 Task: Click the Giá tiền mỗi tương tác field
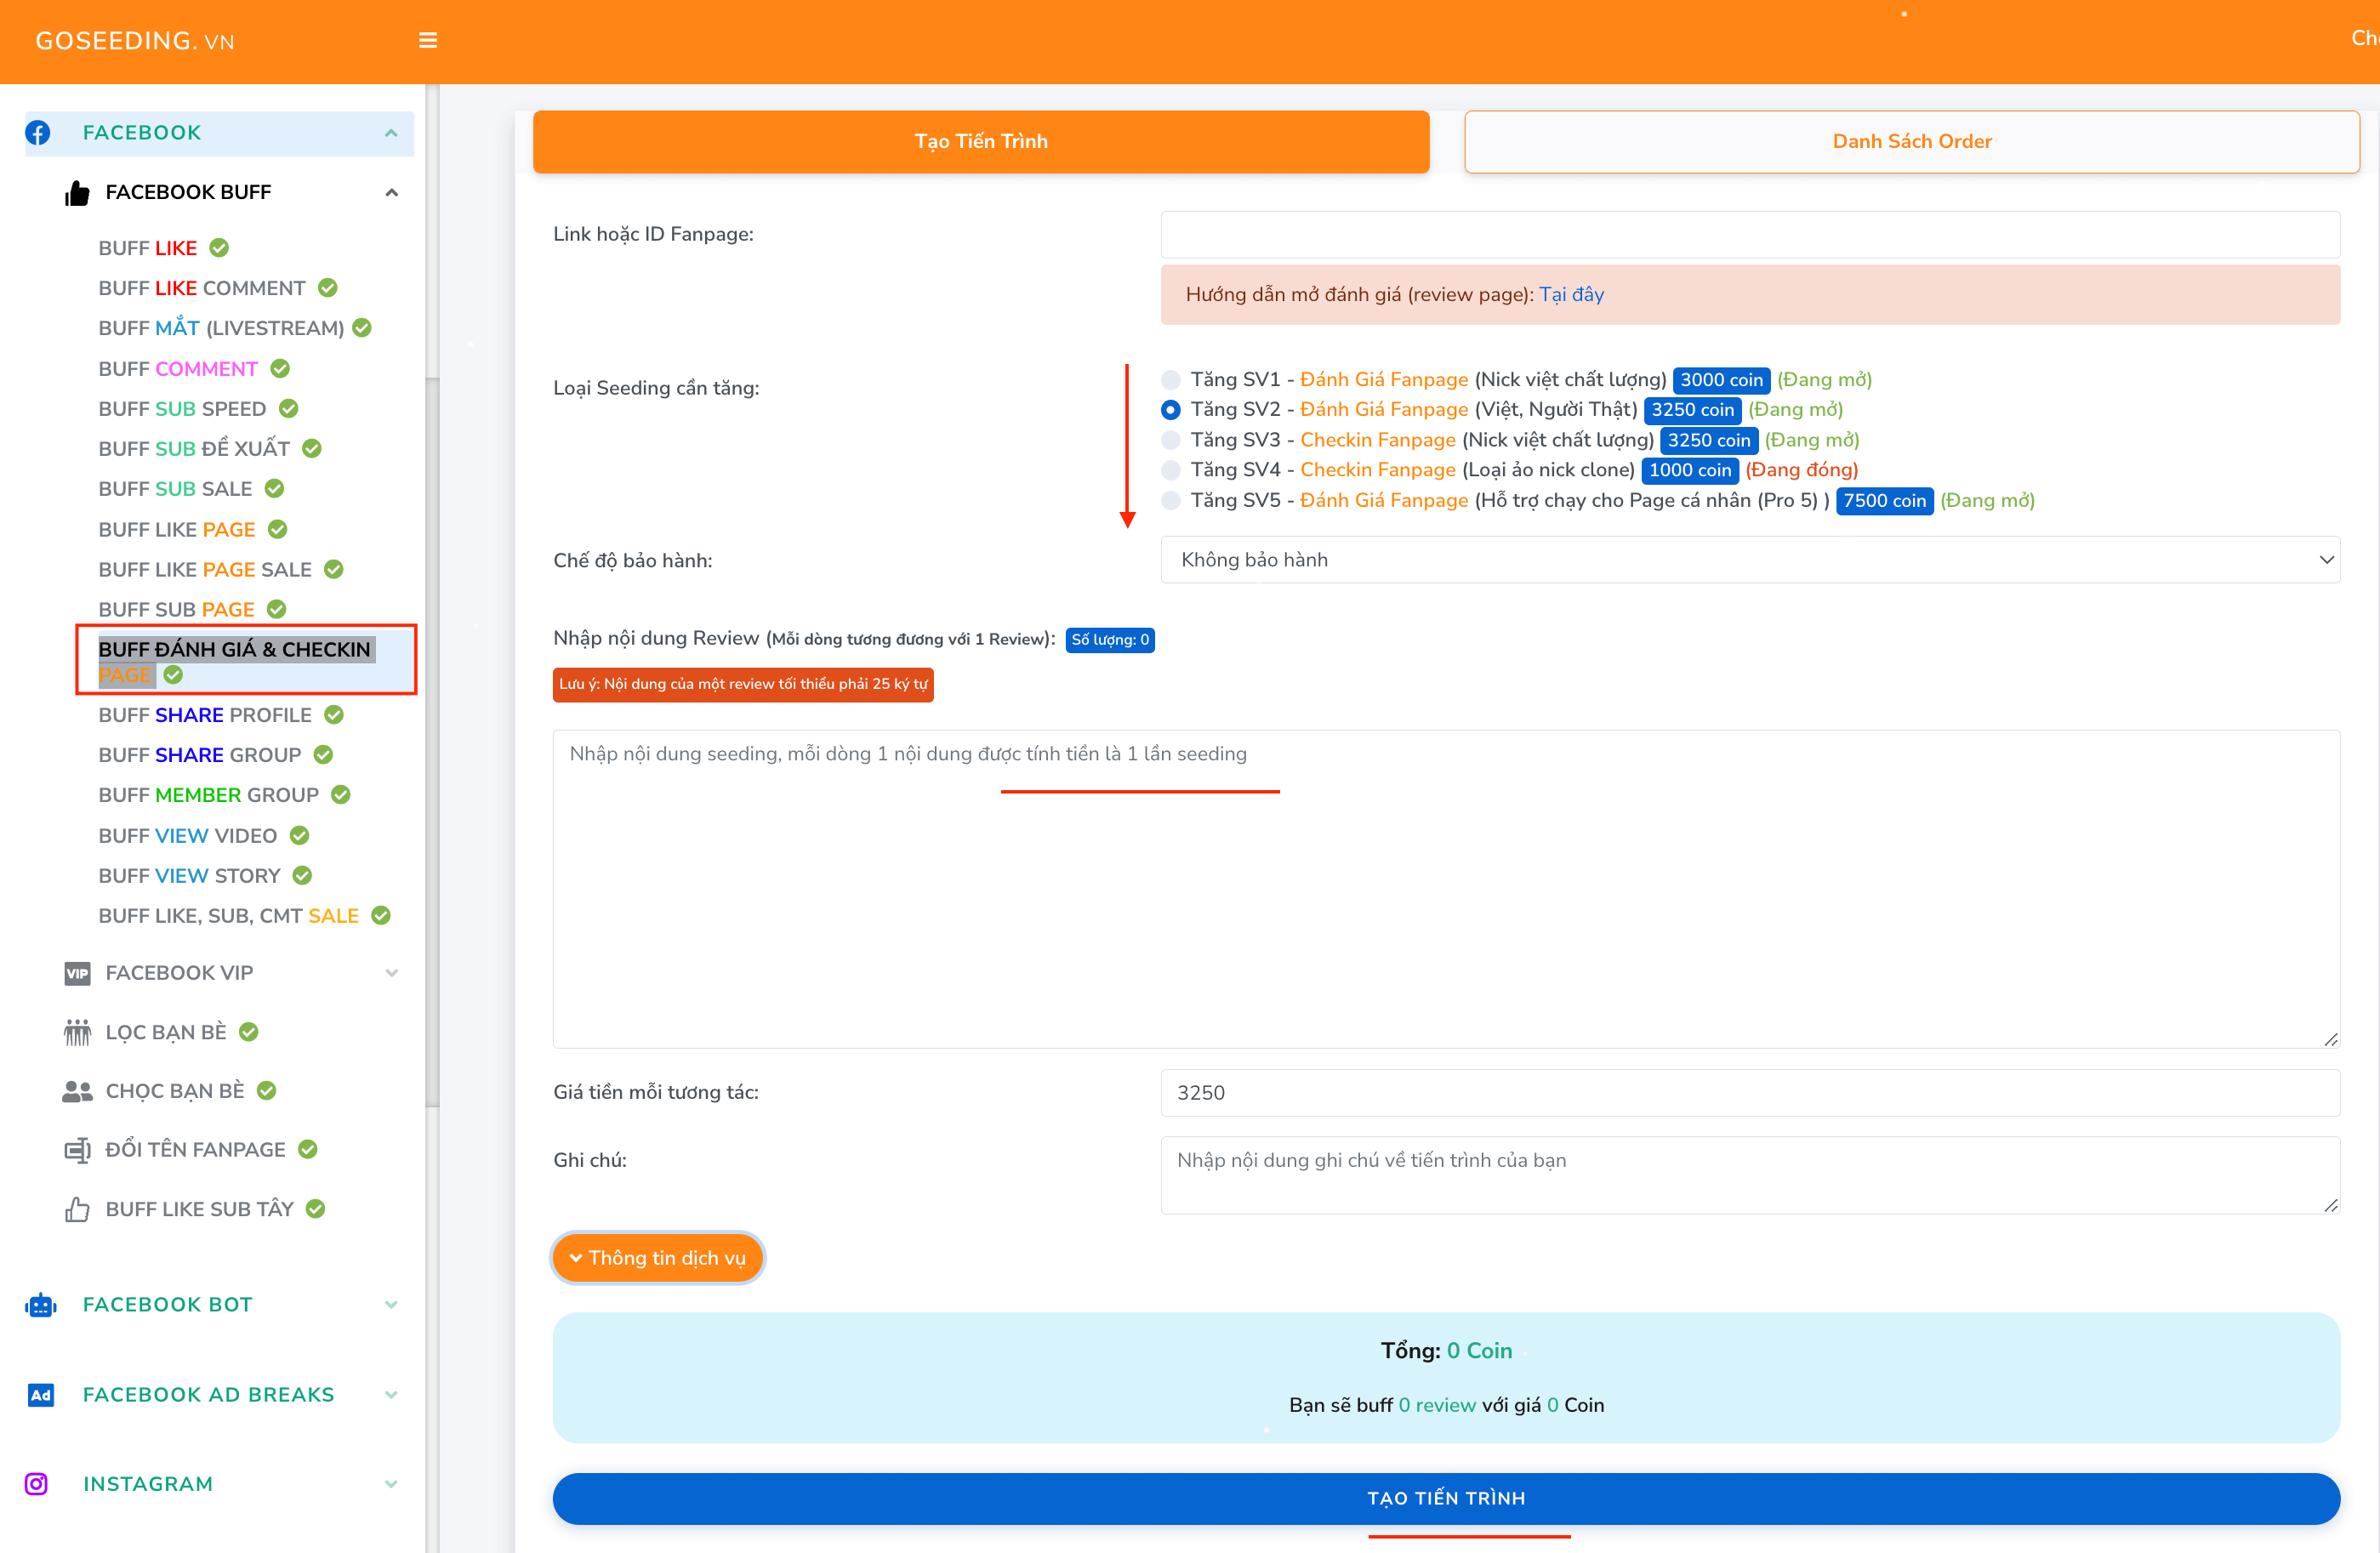click(x=1750, y=1093)
